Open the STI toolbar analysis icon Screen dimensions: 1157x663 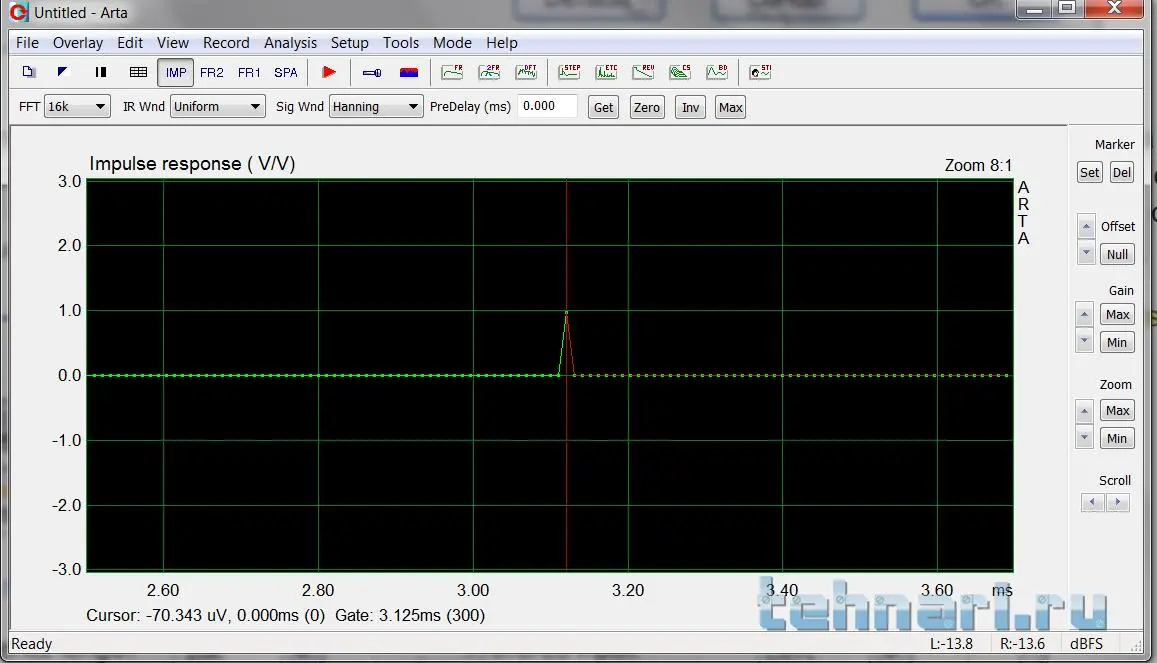[760, 72]
